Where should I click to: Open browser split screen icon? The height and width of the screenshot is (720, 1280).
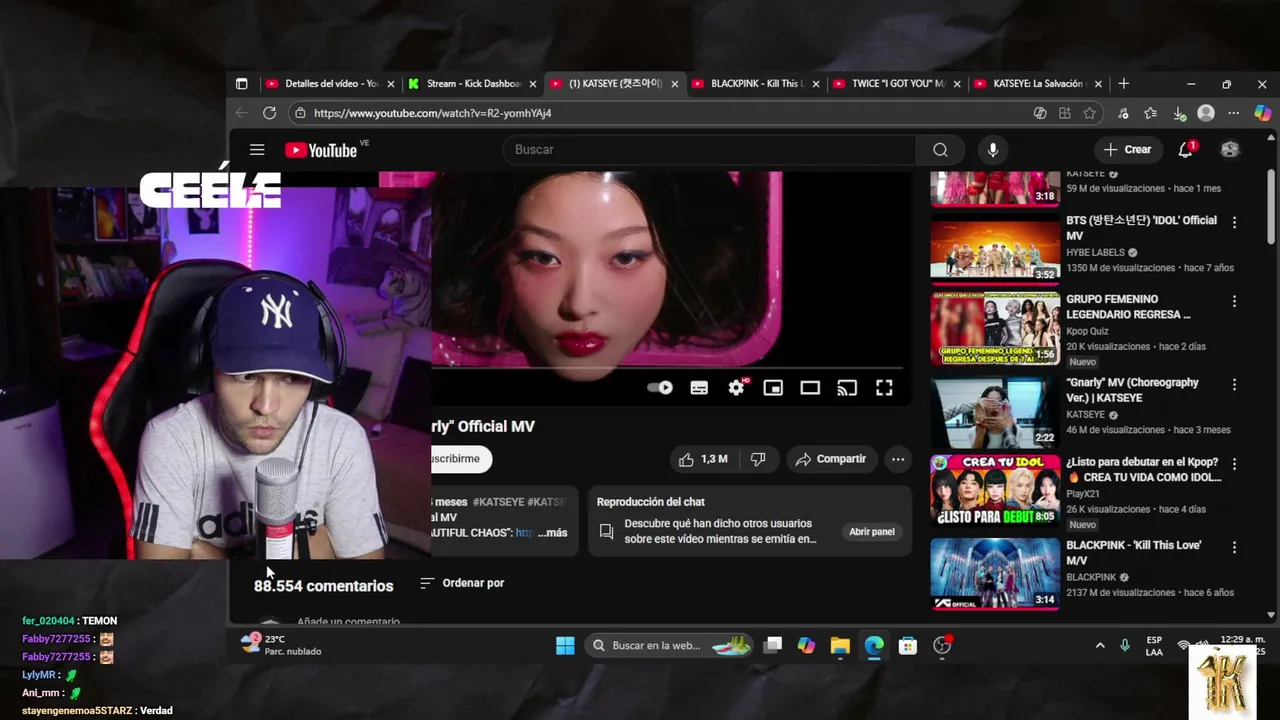1064,113
